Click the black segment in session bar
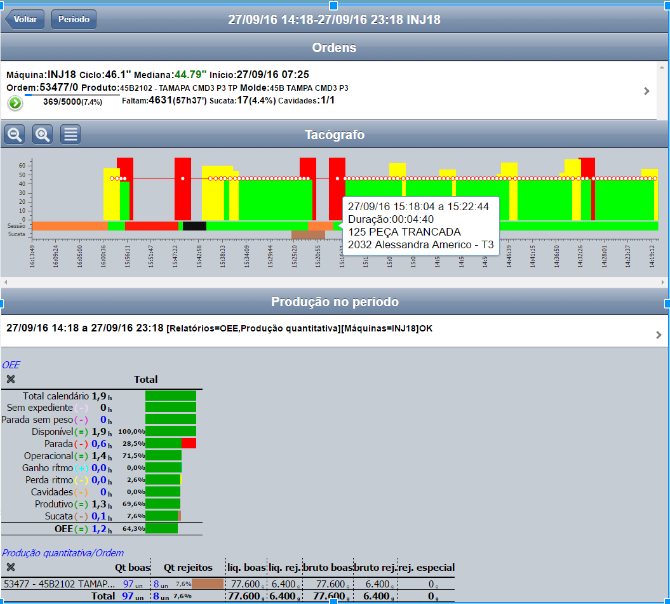 pyautogui.click(x=194, y=226)
